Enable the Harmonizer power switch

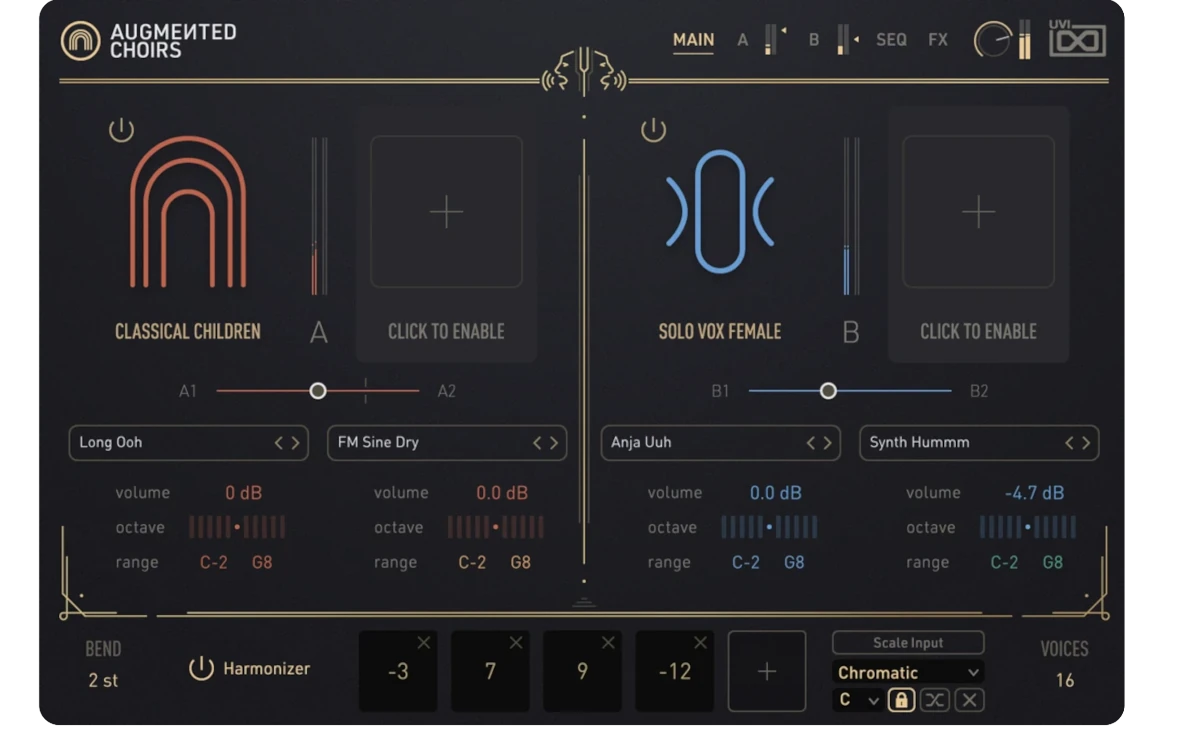tap(201, 669)
